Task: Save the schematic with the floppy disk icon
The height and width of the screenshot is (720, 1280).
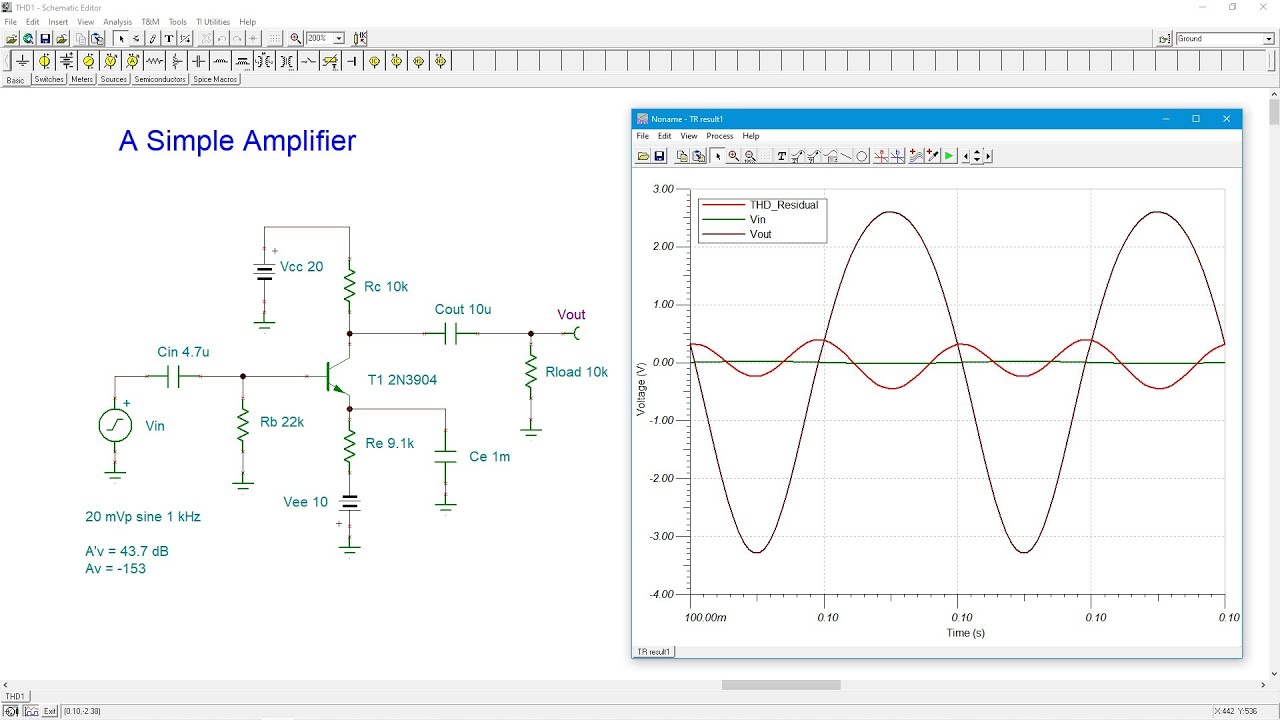Action: 45,38
